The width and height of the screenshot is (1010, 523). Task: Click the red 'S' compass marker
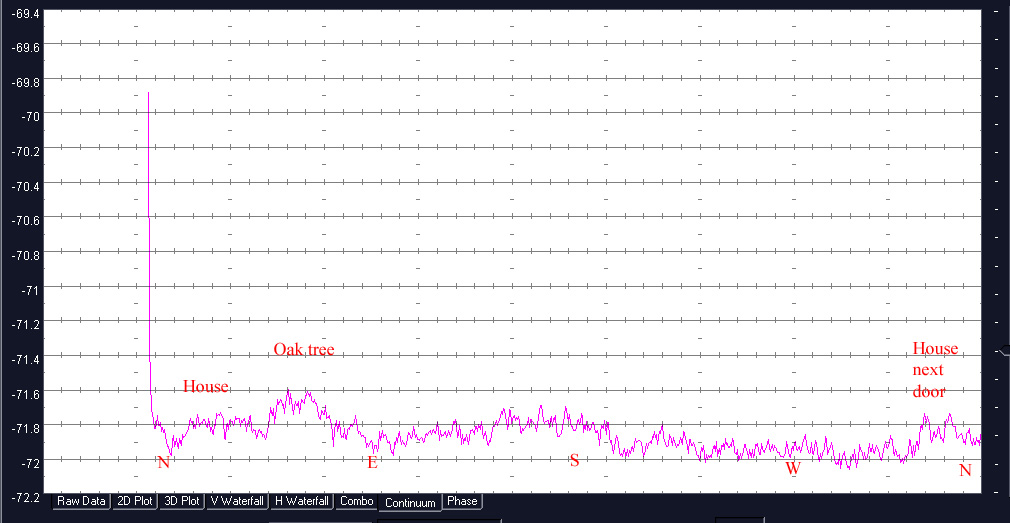(574, 460)
